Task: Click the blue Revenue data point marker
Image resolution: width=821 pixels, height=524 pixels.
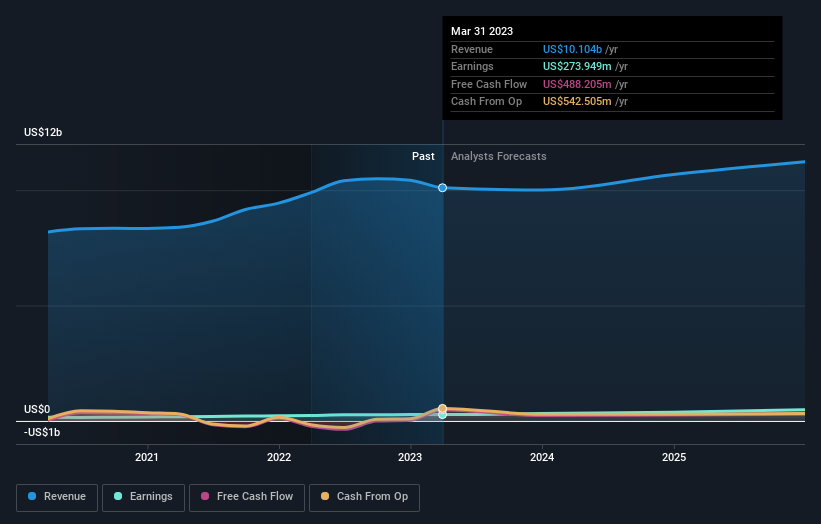Action: pos(442,187)
